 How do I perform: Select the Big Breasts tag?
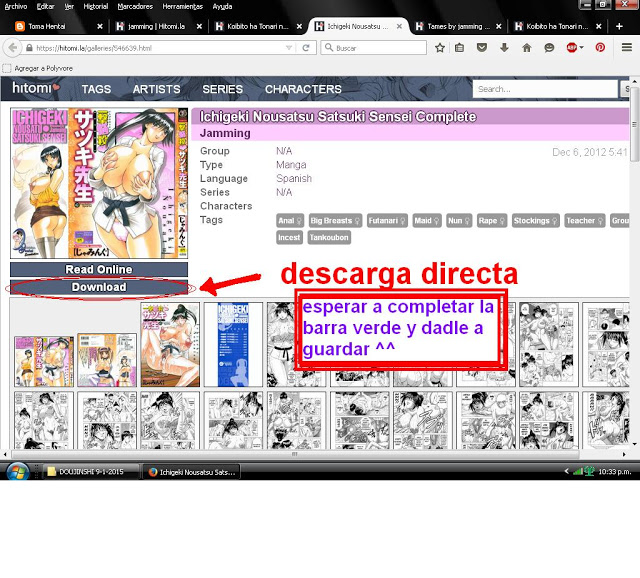(x=335, y=221)
